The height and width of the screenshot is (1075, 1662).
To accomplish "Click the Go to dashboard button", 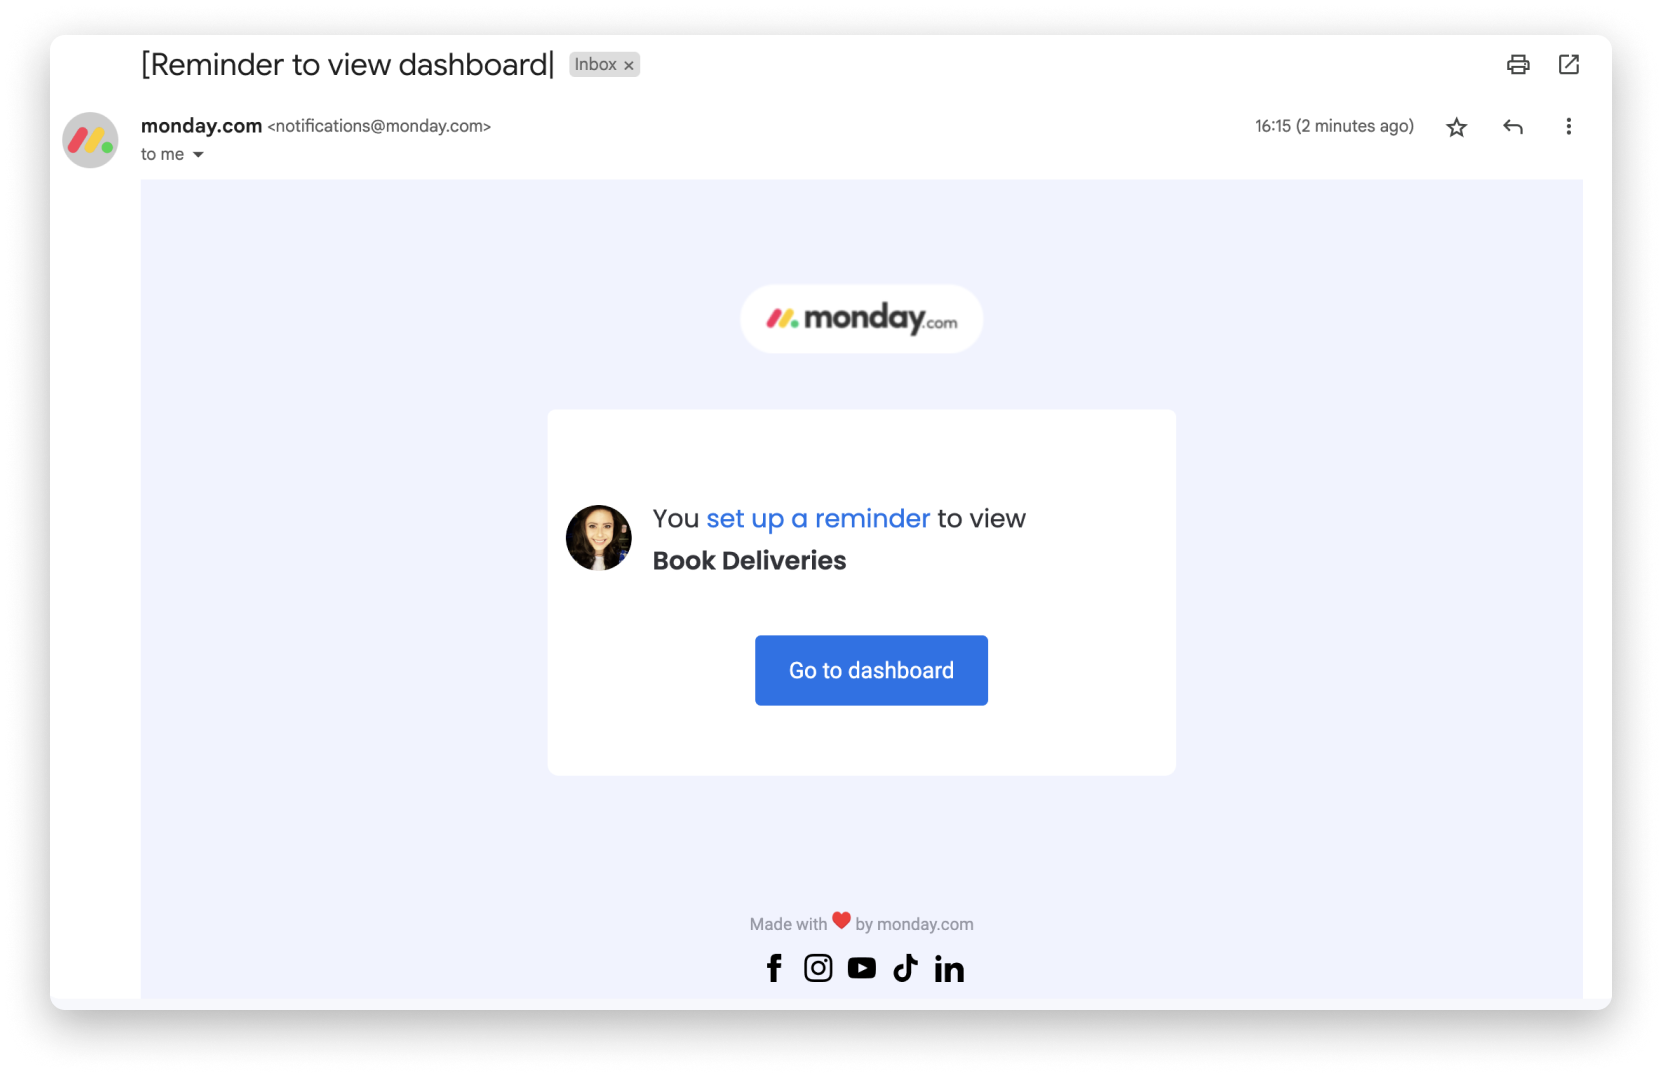I will tap(871, 670).
